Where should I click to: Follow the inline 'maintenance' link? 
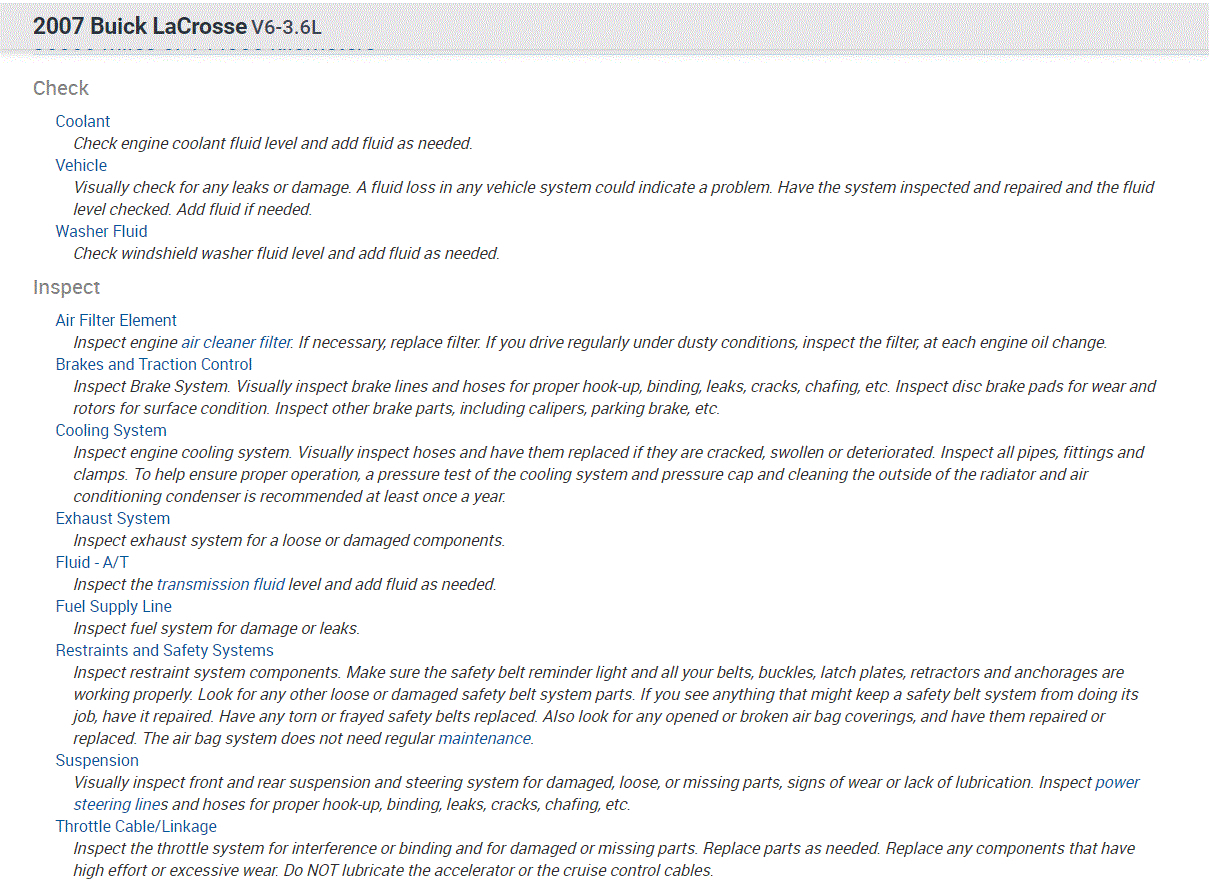click(484, 738)
